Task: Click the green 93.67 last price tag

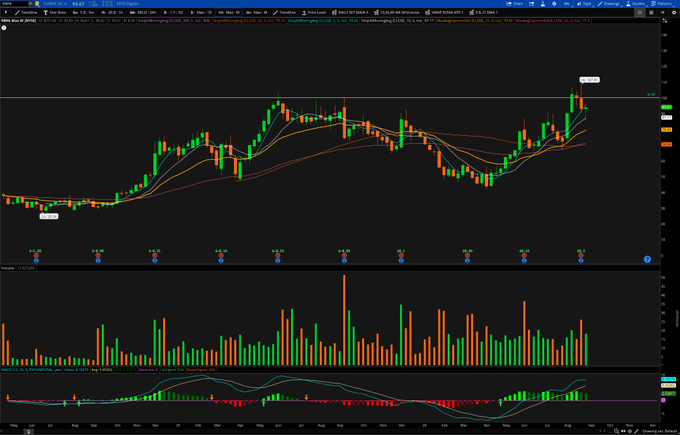Action: click(x=667, y=107)
